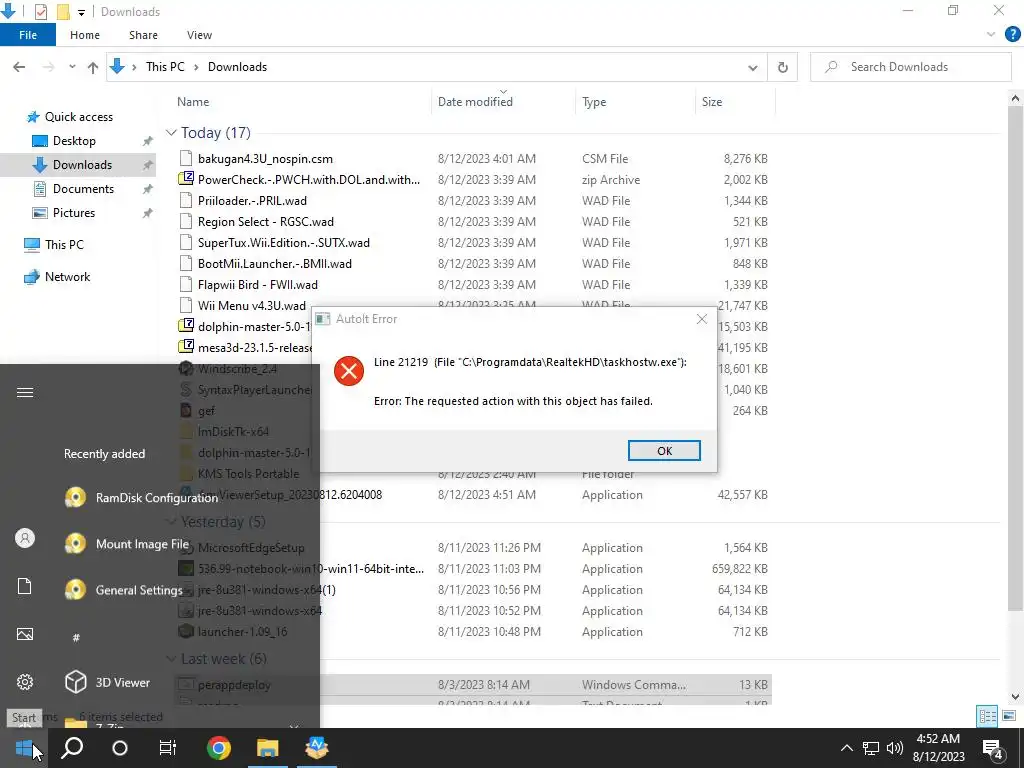The height and width of the screenshot is (768, 1024).
Task: Select bakugan4.3U_nospin.csm file
Action: click(265, 159)
